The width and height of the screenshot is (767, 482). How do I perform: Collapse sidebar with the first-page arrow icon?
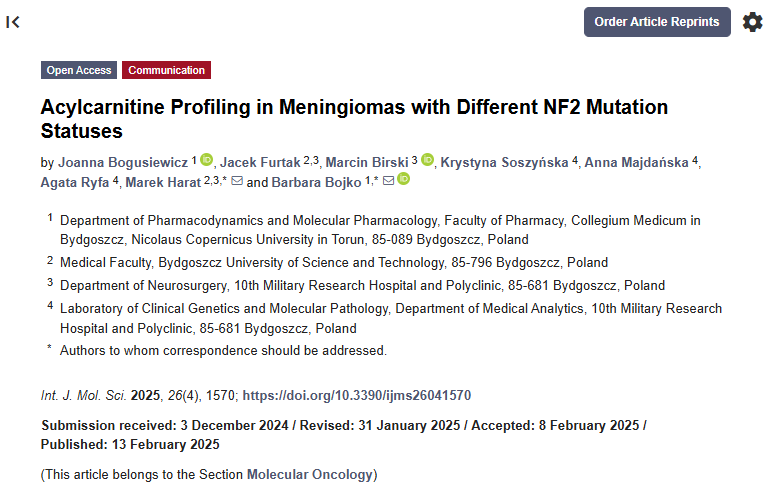pyautogui.click(x=13, y=22)
